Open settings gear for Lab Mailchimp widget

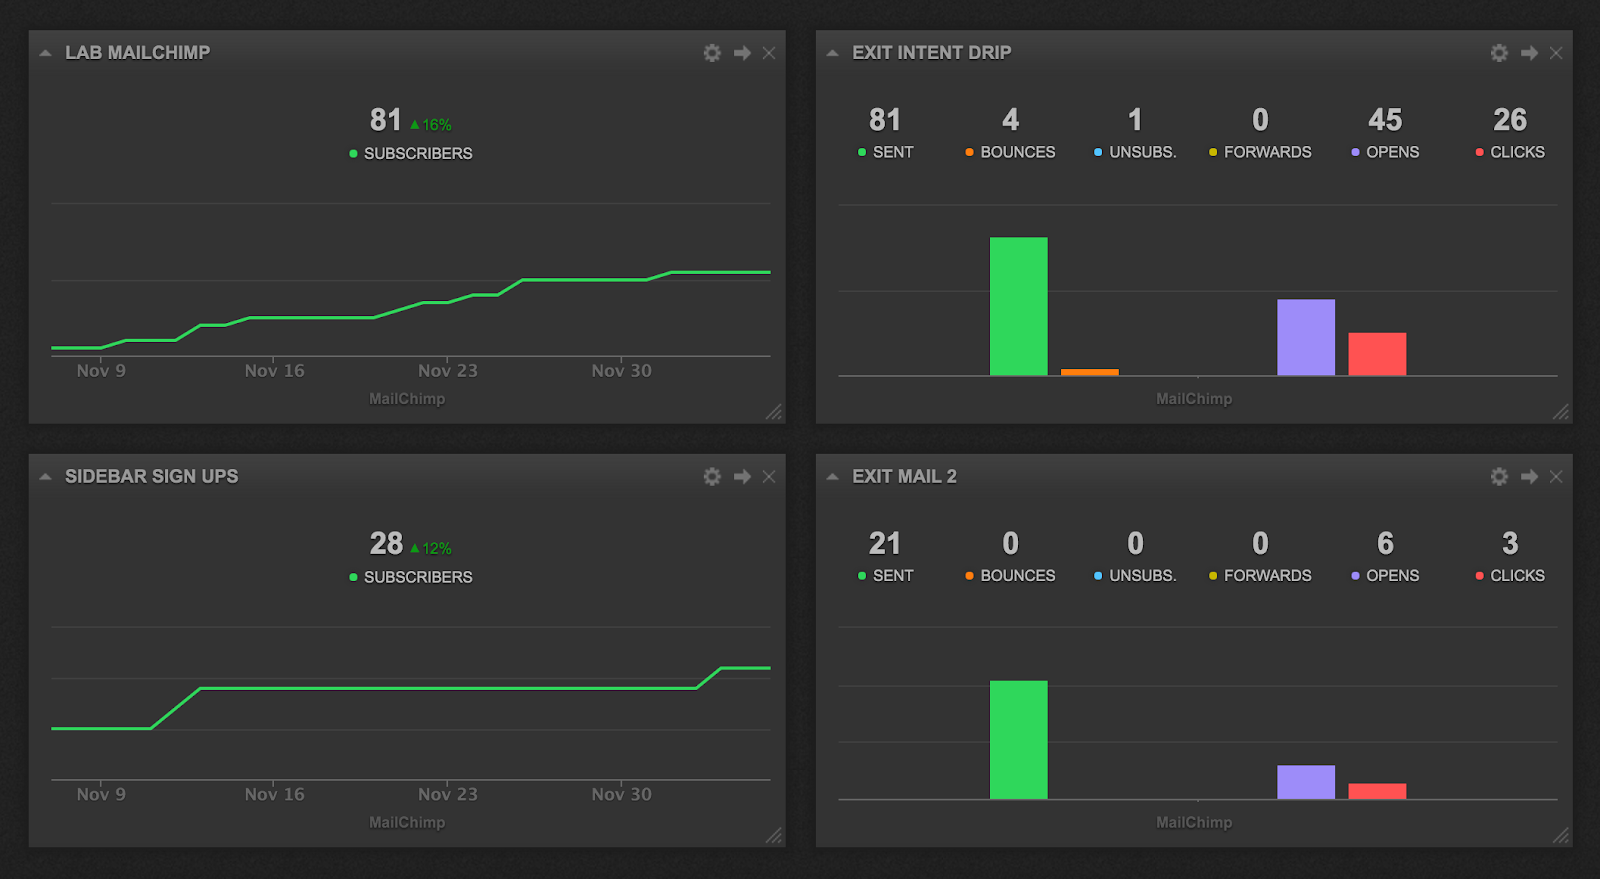712,53
